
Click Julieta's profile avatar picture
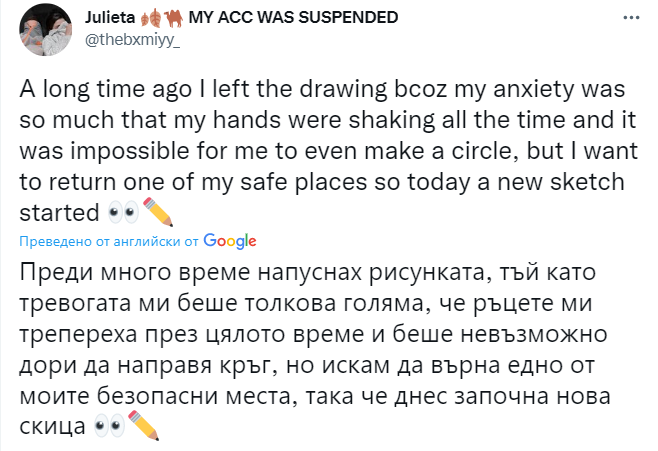45,29
